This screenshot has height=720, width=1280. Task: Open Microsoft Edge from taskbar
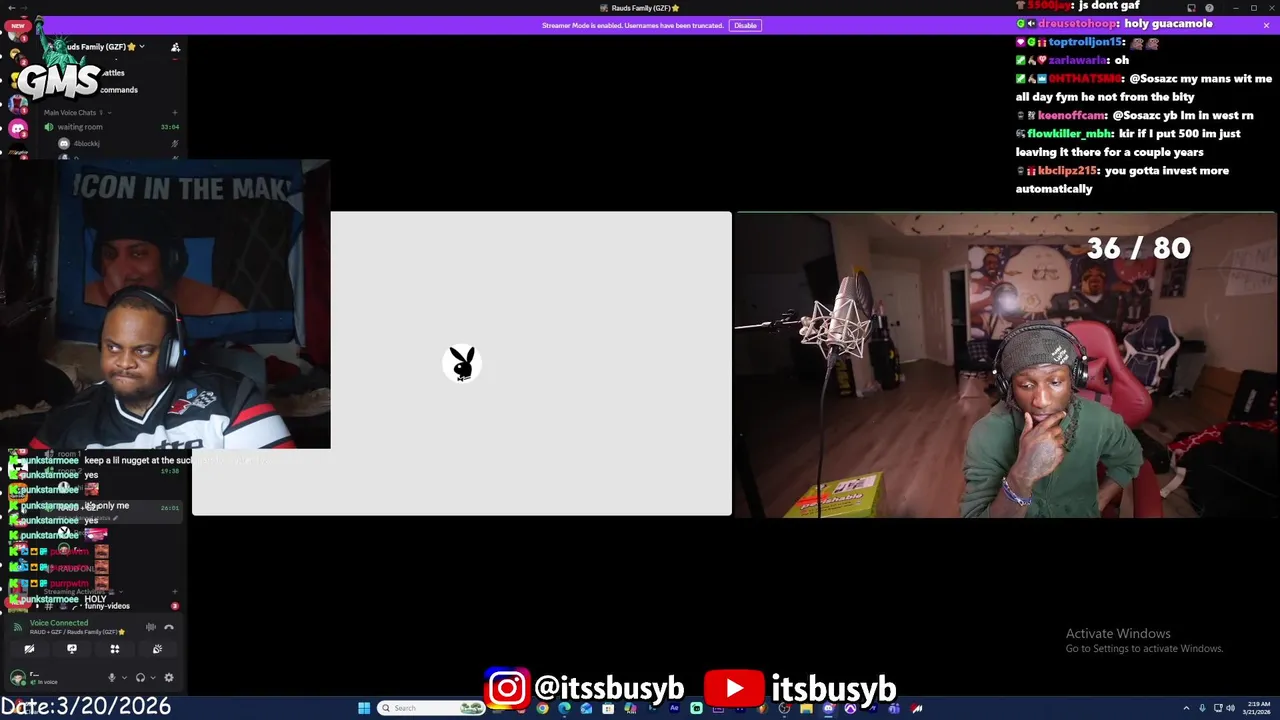click(564, 708)
